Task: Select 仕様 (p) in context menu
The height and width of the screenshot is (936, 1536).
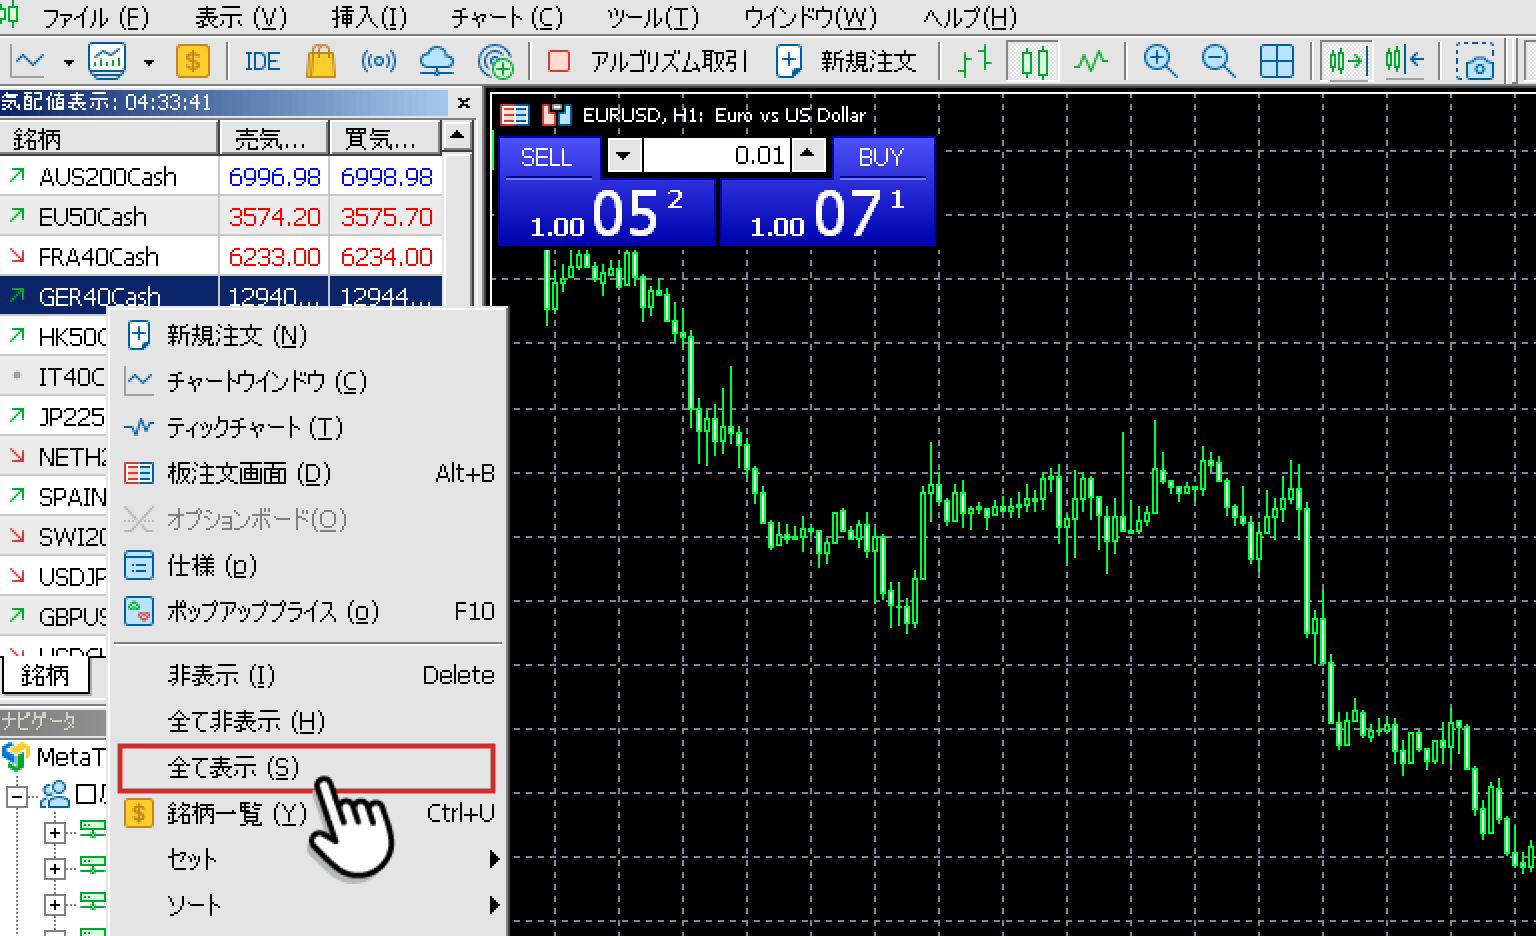Action: coord(310,565)
